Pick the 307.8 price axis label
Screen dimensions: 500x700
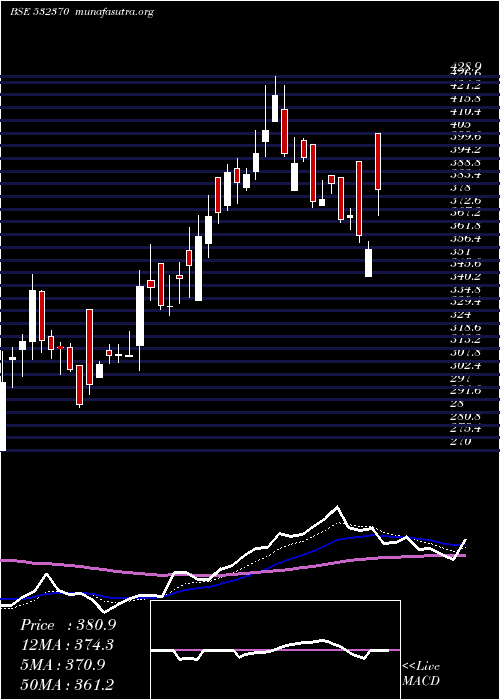pyautogui.click(x=465, y=353)
